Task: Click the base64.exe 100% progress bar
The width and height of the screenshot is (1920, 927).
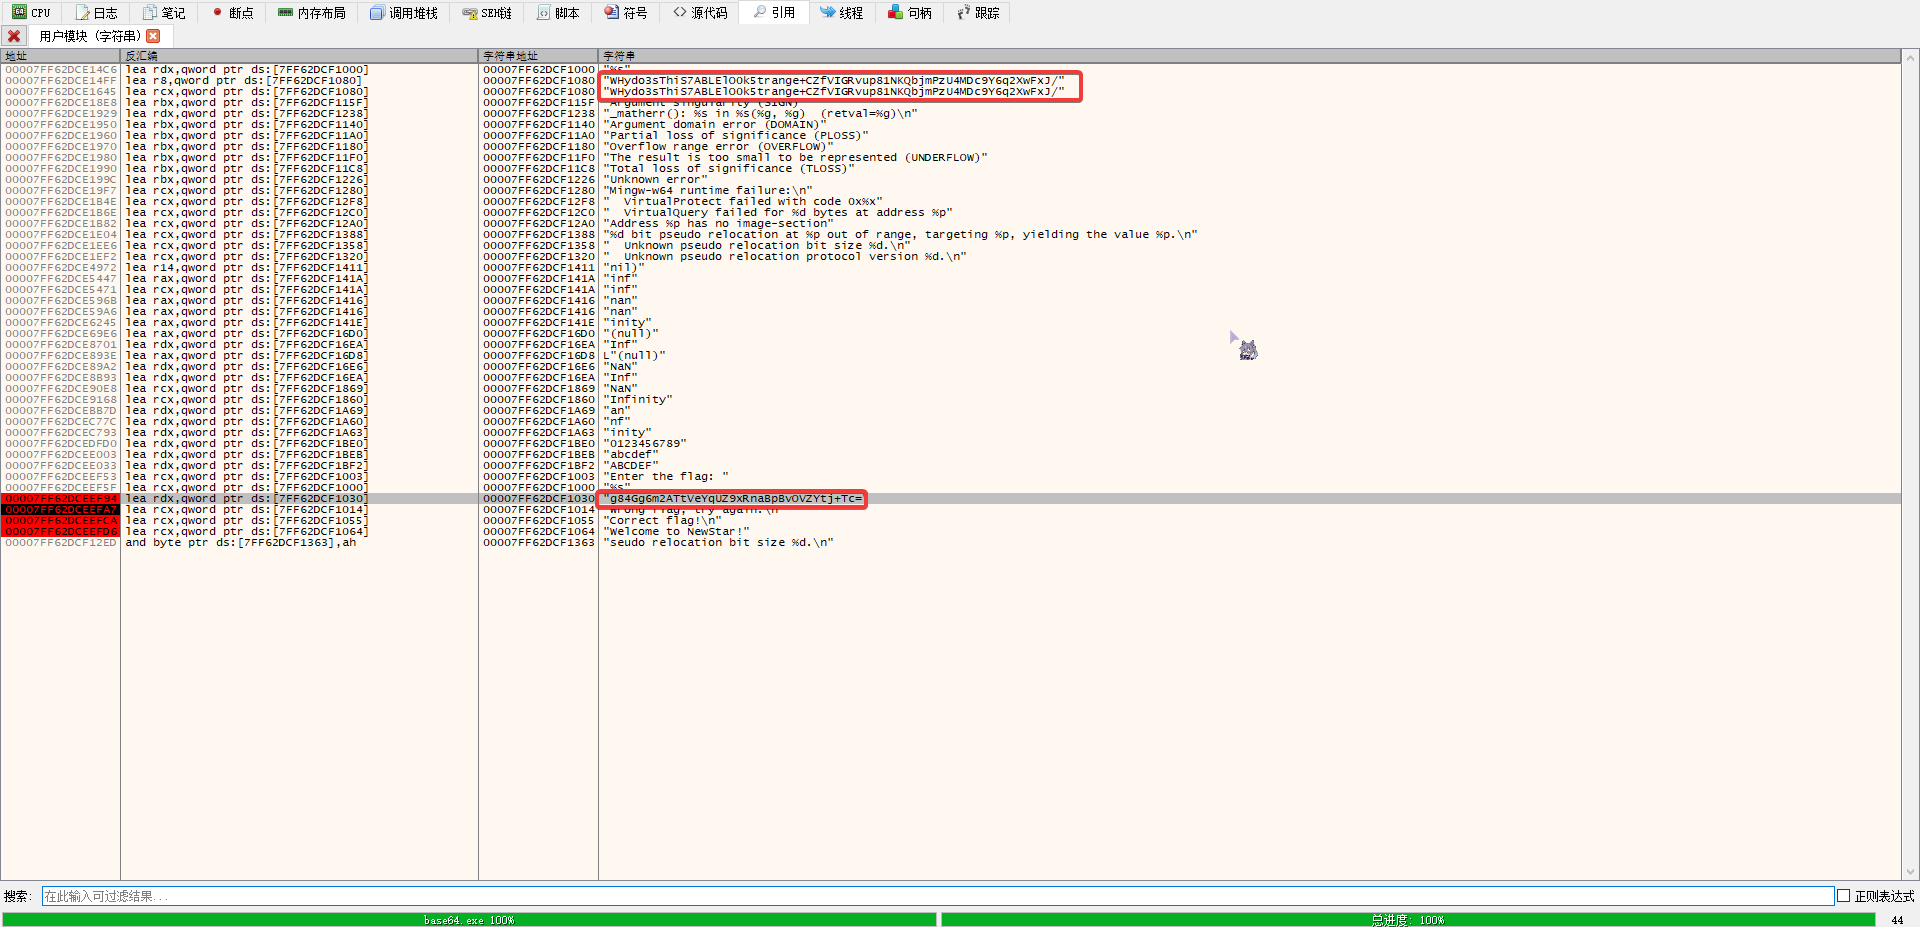Action: click(468, 920)
